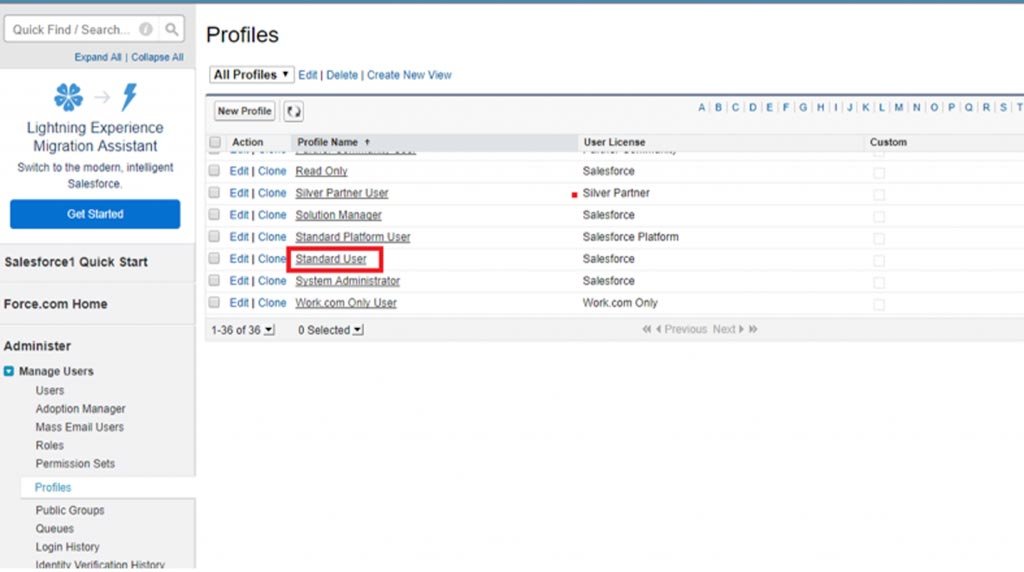Collapse the Manage Users tree node
Screen dimensions: 1024x572
pos(8,371)
